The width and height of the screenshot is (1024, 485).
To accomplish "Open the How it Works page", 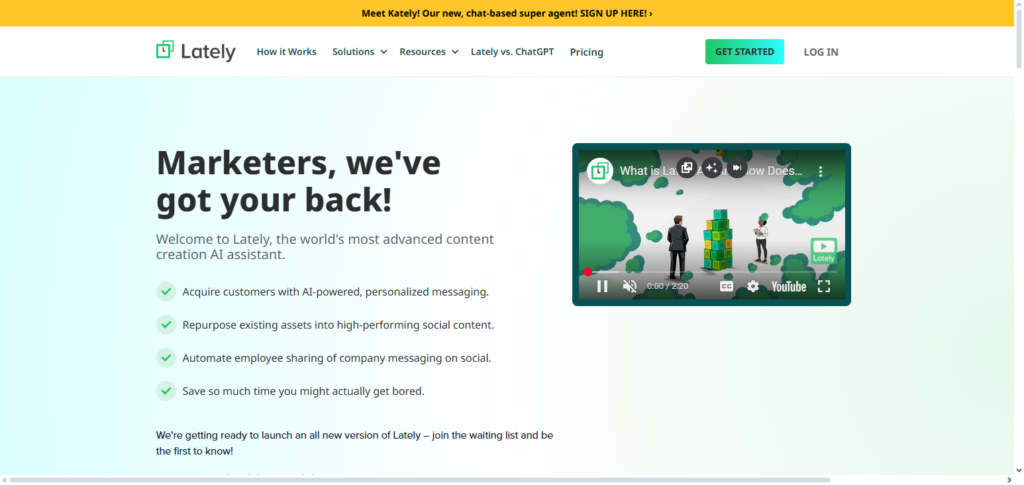I will tap(287, 52).
